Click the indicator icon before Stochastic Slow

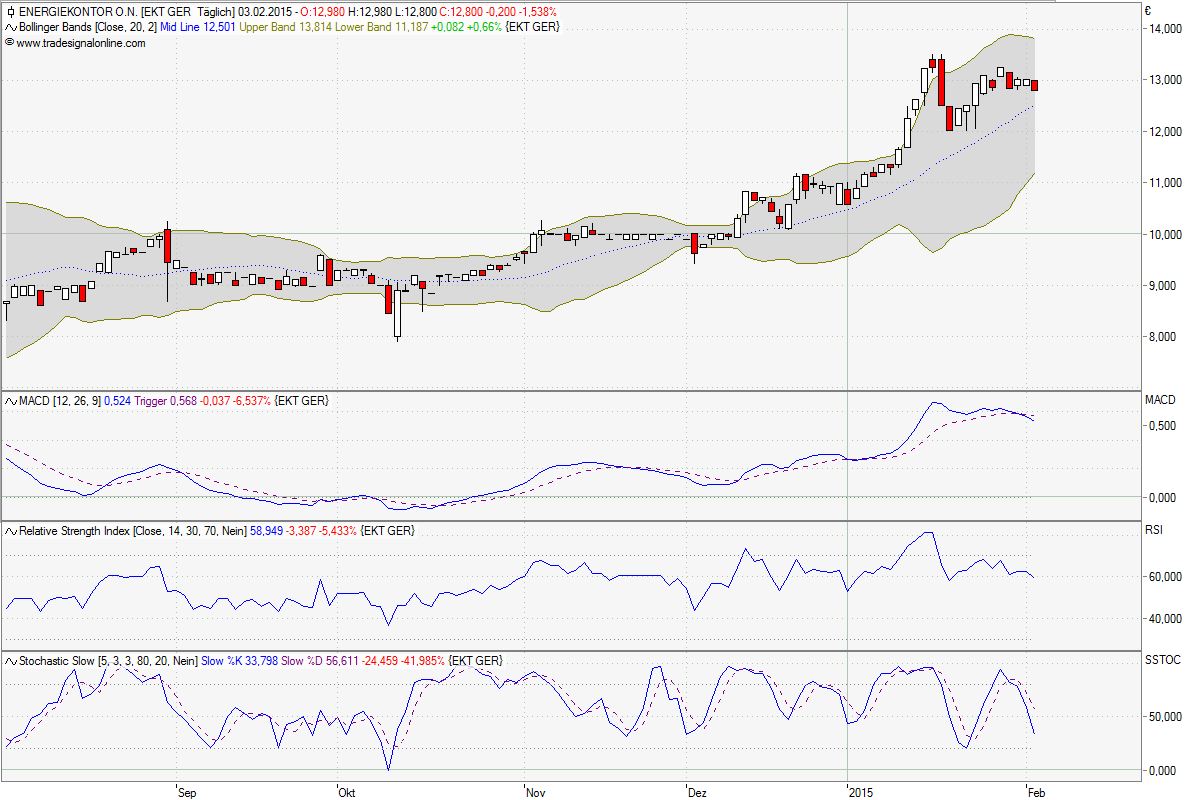pyautogui.click(x=10, y=662)
